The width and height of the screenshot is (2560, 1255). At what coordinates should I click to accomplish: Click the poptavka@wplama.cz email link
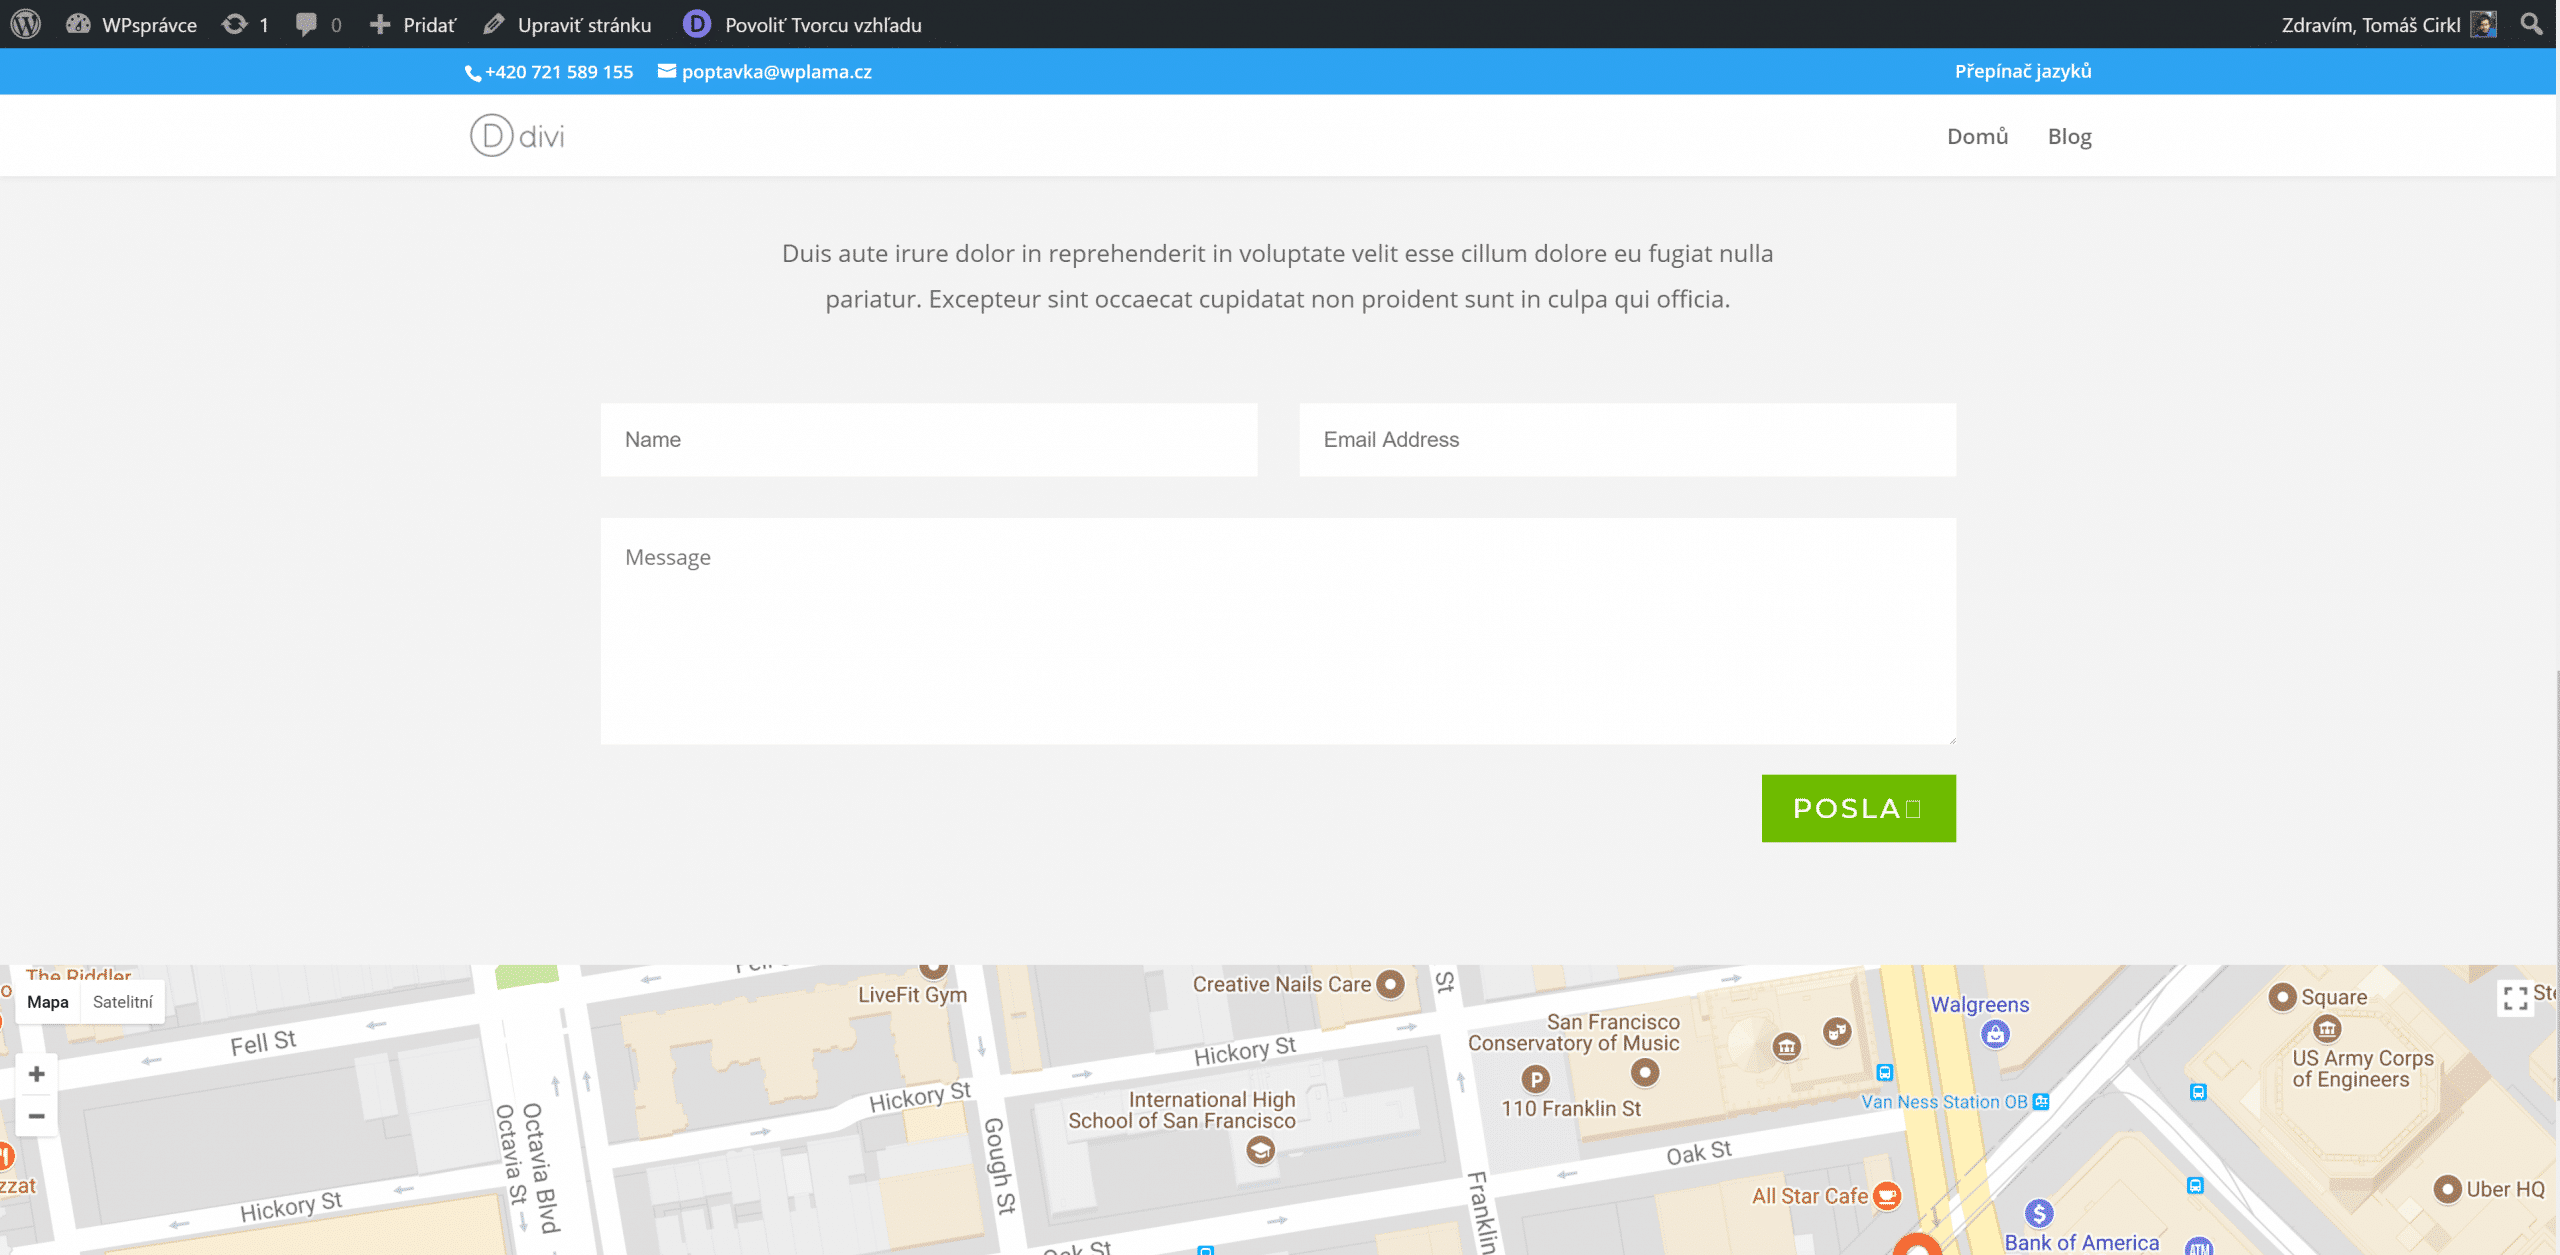[776, 72]
